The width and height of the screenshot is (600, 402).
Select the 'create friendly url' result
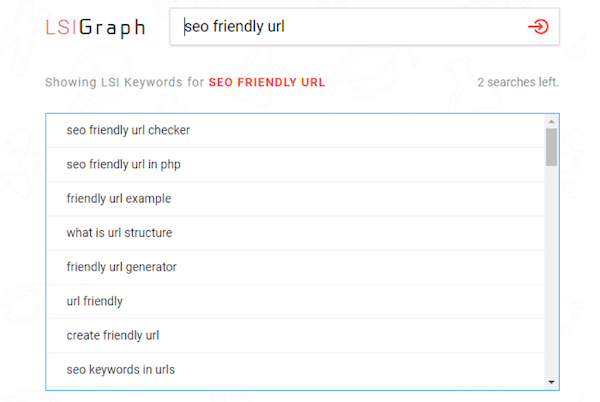tap(113, 335)
